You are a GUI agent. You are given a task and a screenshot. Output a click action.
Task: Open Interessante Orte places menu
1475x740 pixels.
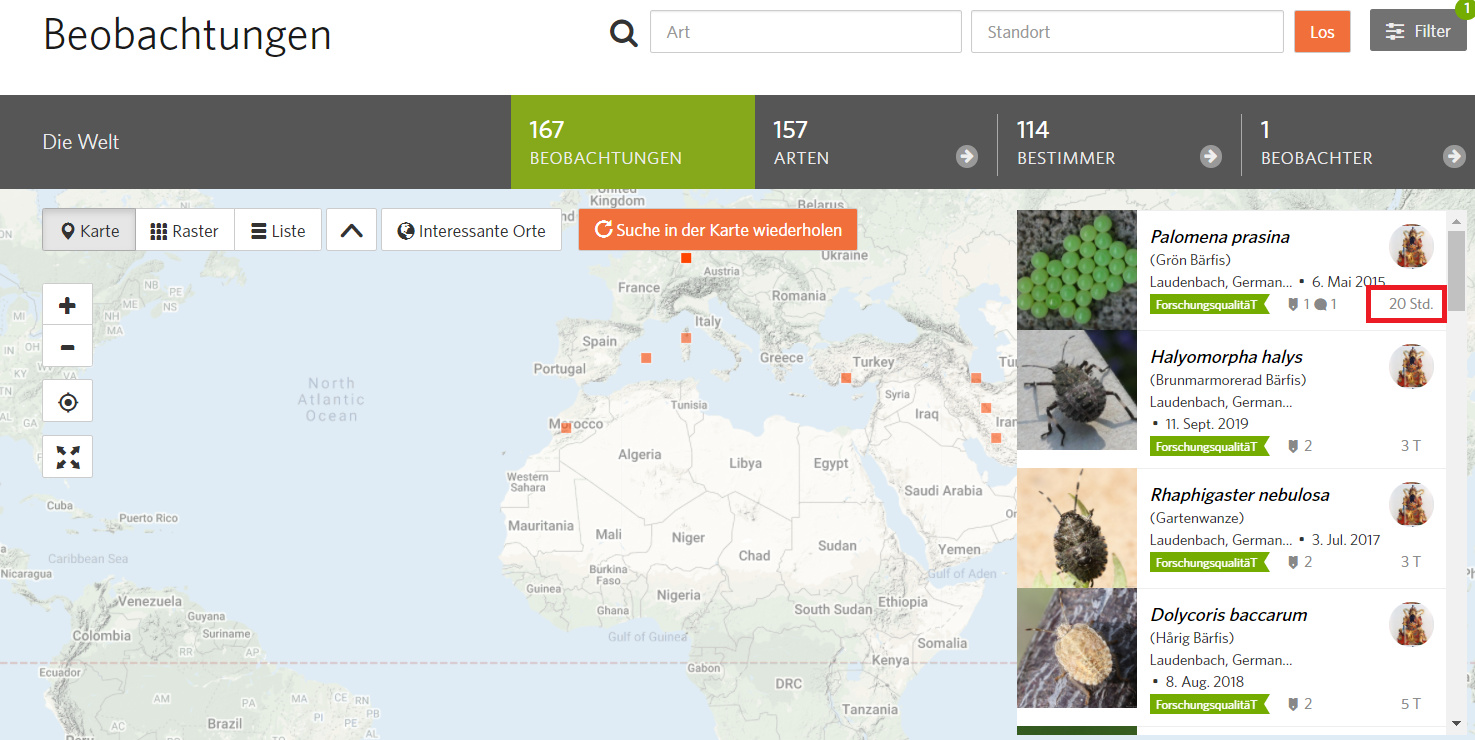471,230
